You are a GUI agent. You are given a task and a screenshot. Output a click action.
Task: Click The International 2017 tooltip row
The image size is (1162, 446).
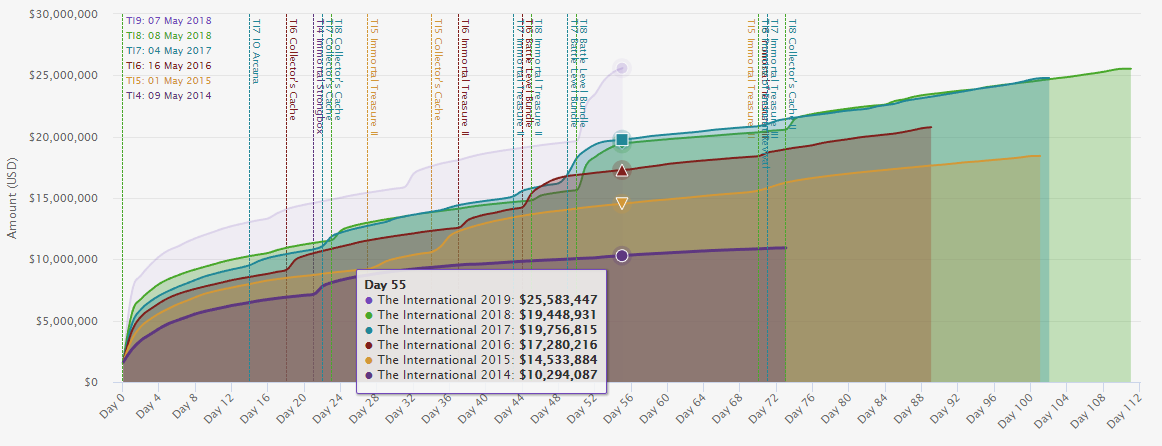(482, 330)
